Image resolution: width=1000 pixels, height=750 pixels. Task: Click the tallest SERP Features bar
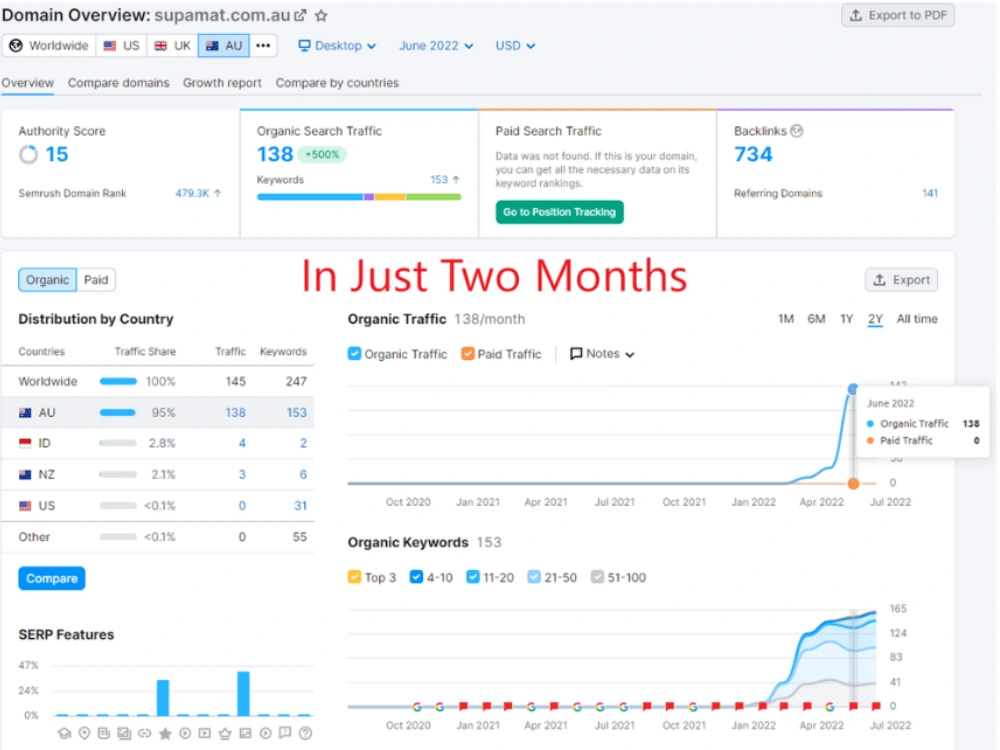(243, 693)
